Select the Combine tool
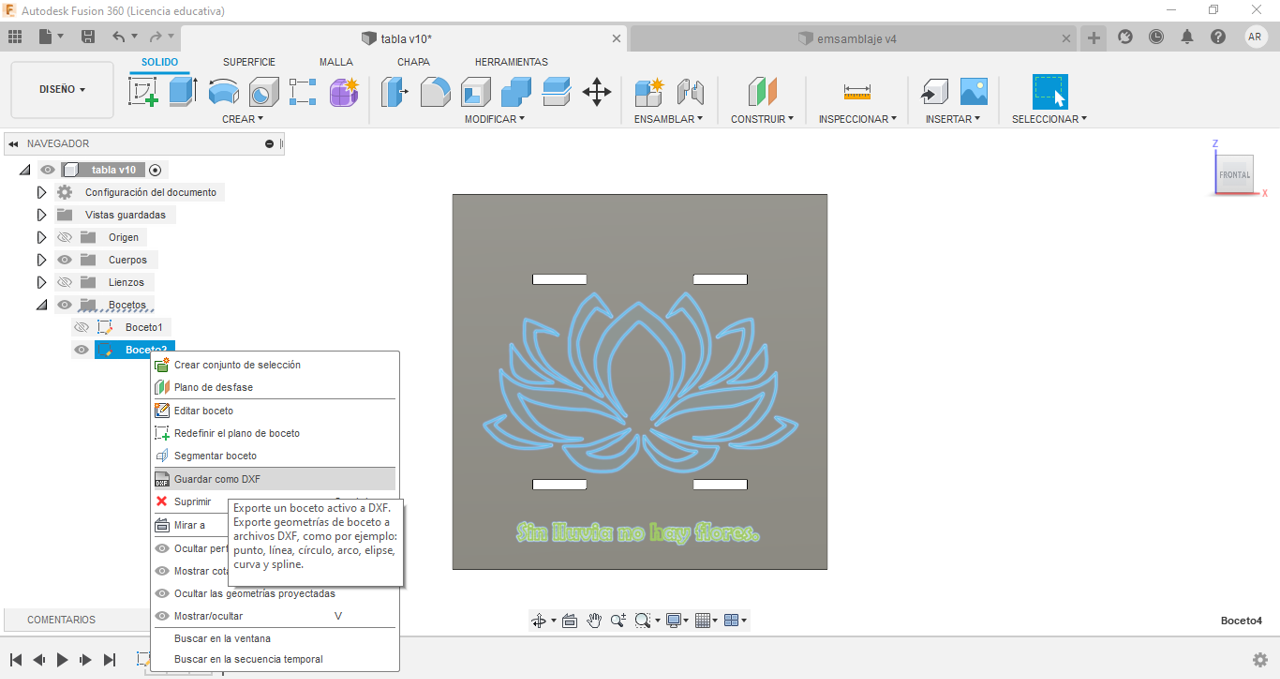Viewport: 1280px width, 679px height. (516, 92)
